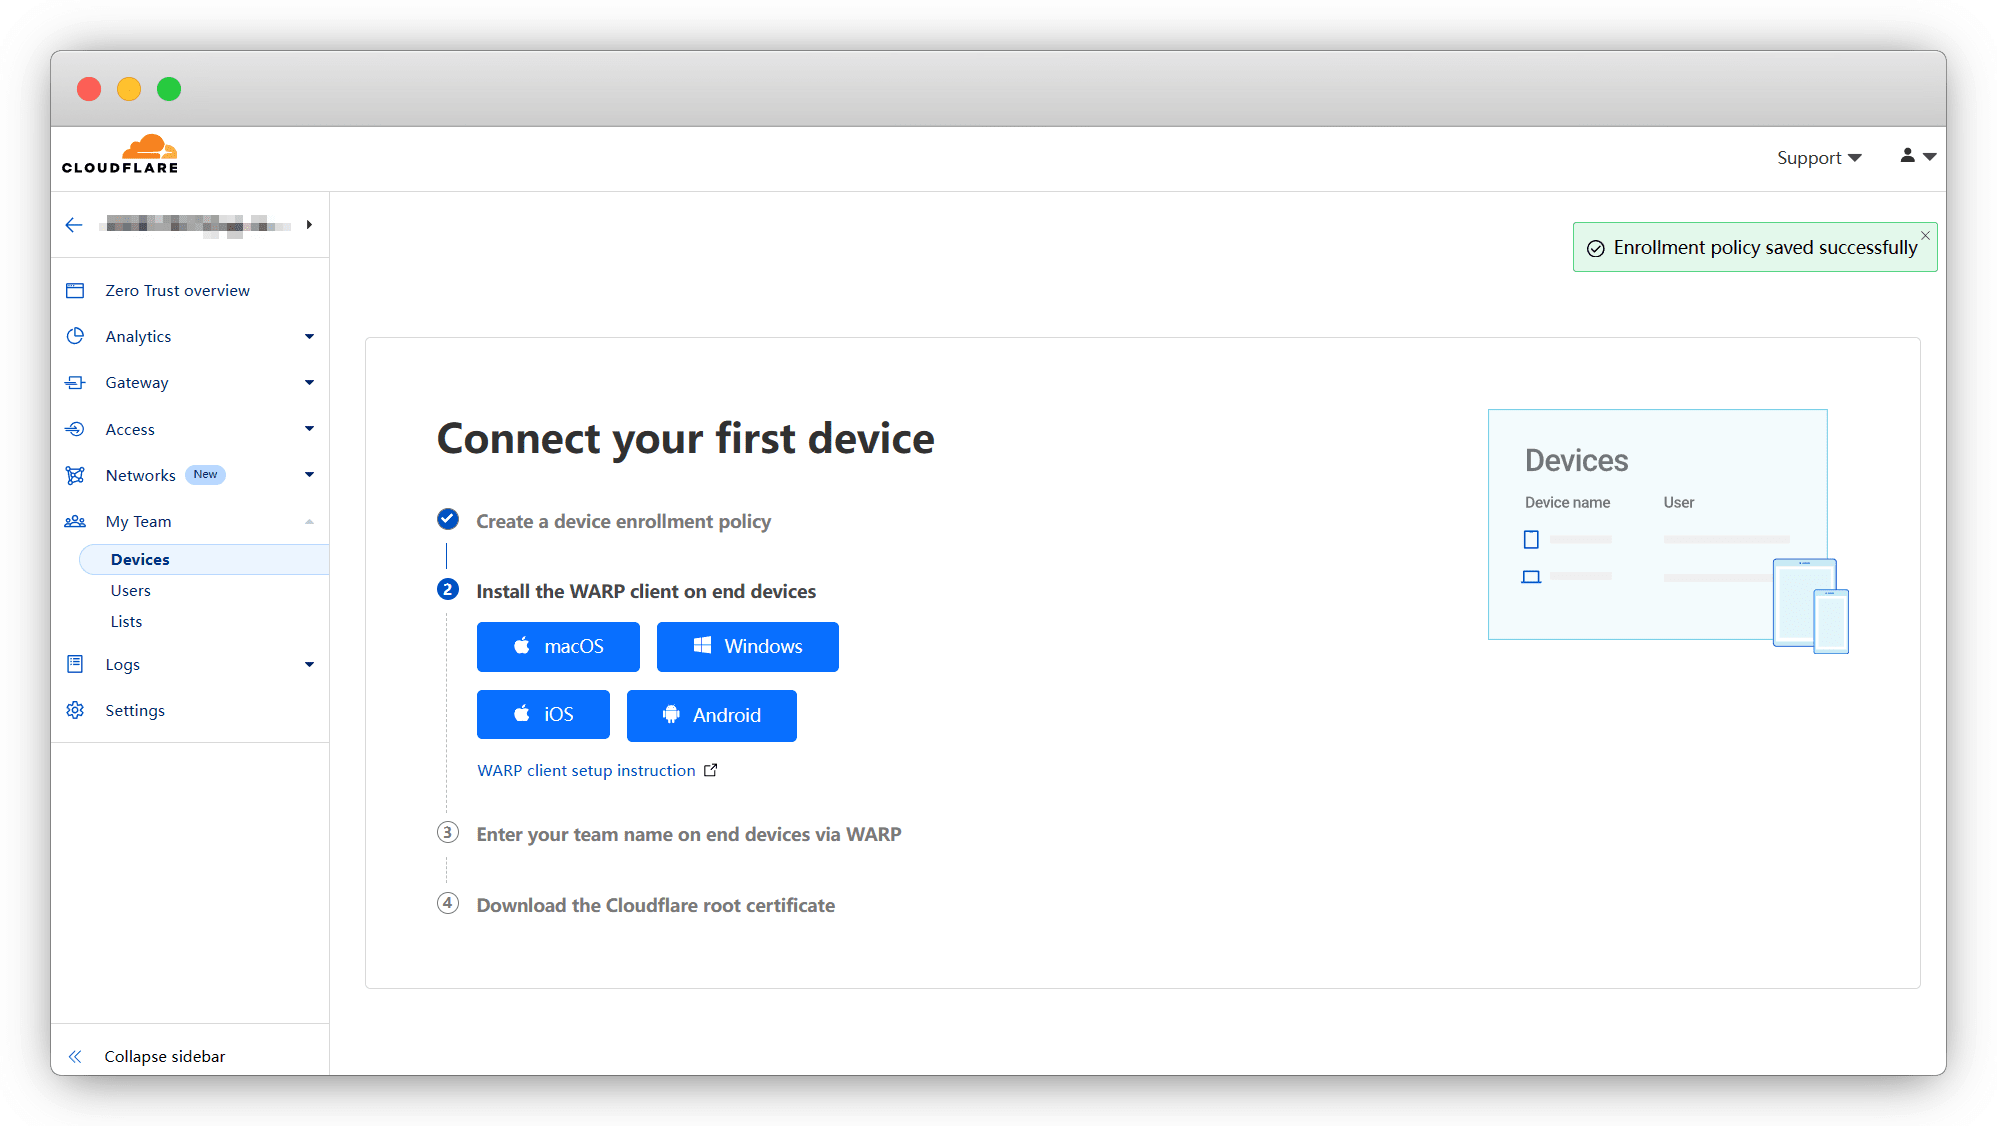Viewport: 1997px width, 1126px height.
Task: Download the macOS WARP client
Action: pyautogui.click(x=558, y=647)
